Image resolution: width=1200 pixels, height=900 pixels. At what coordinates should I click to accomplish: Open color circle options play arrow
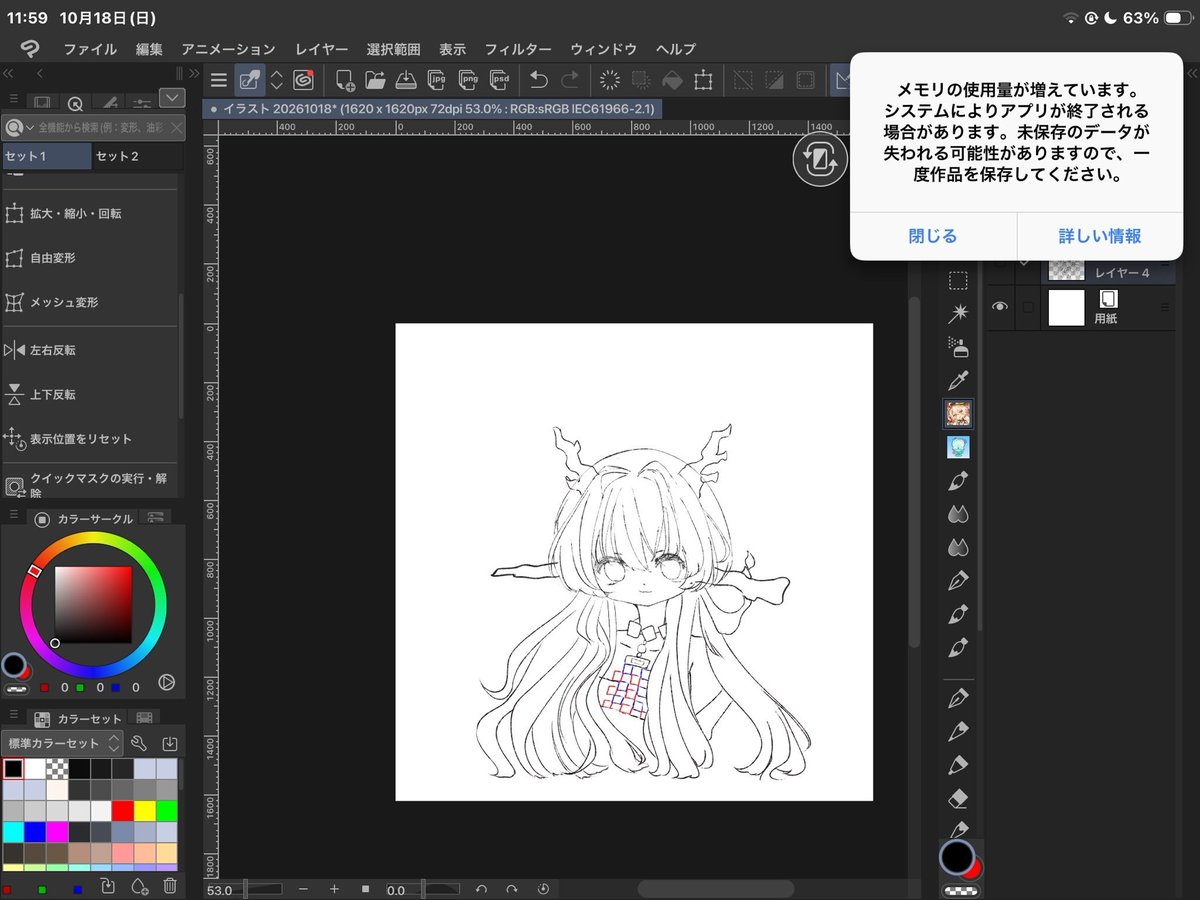(x=167, y=682)
